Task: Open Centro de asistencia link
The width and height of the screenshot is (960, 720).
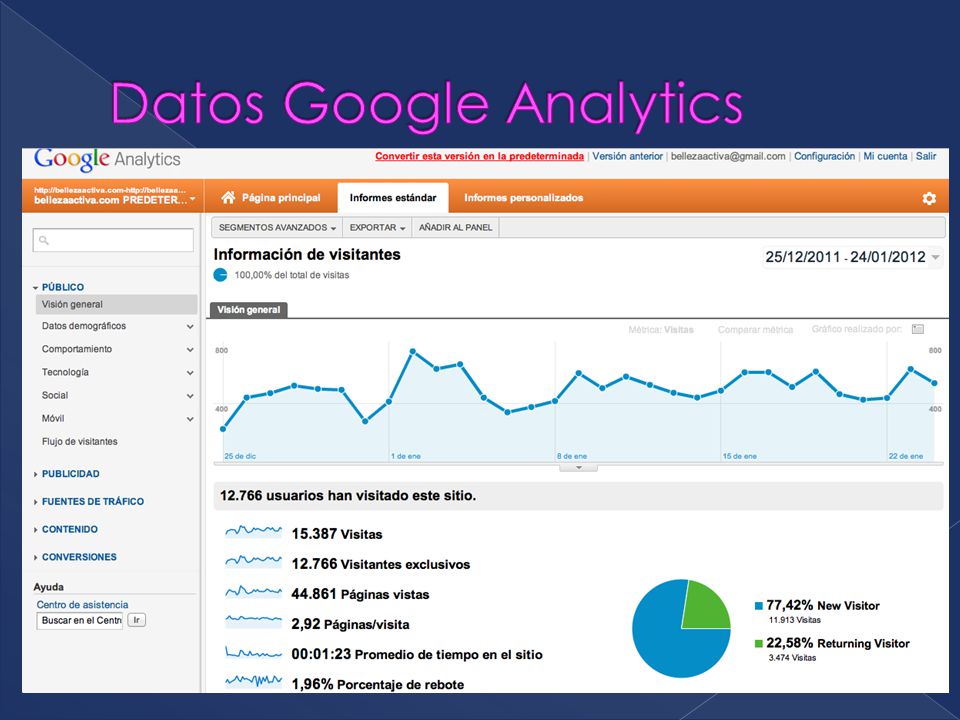Action: 83,605
